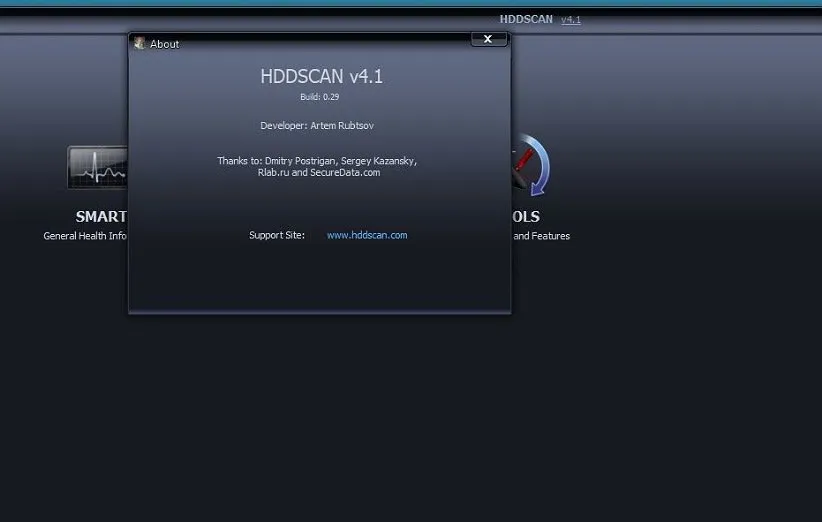Click the Developer: Artem Rubtsov line

[317, 126]
